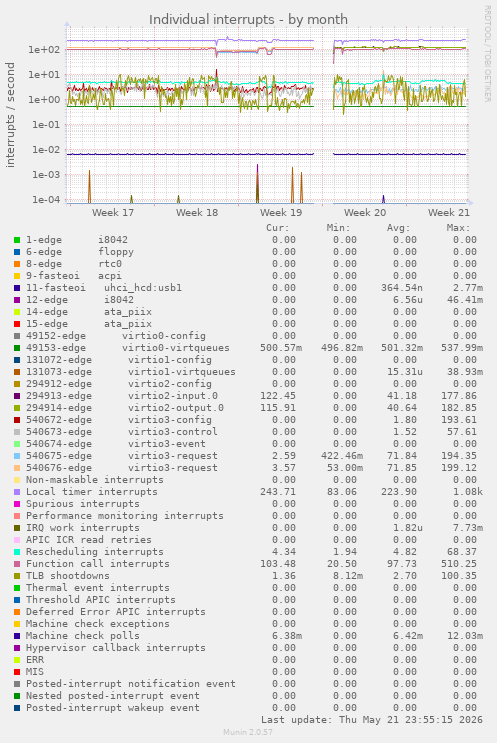Click the navy Machine check polls swatch
497x743 pixels.
[17, 636]
